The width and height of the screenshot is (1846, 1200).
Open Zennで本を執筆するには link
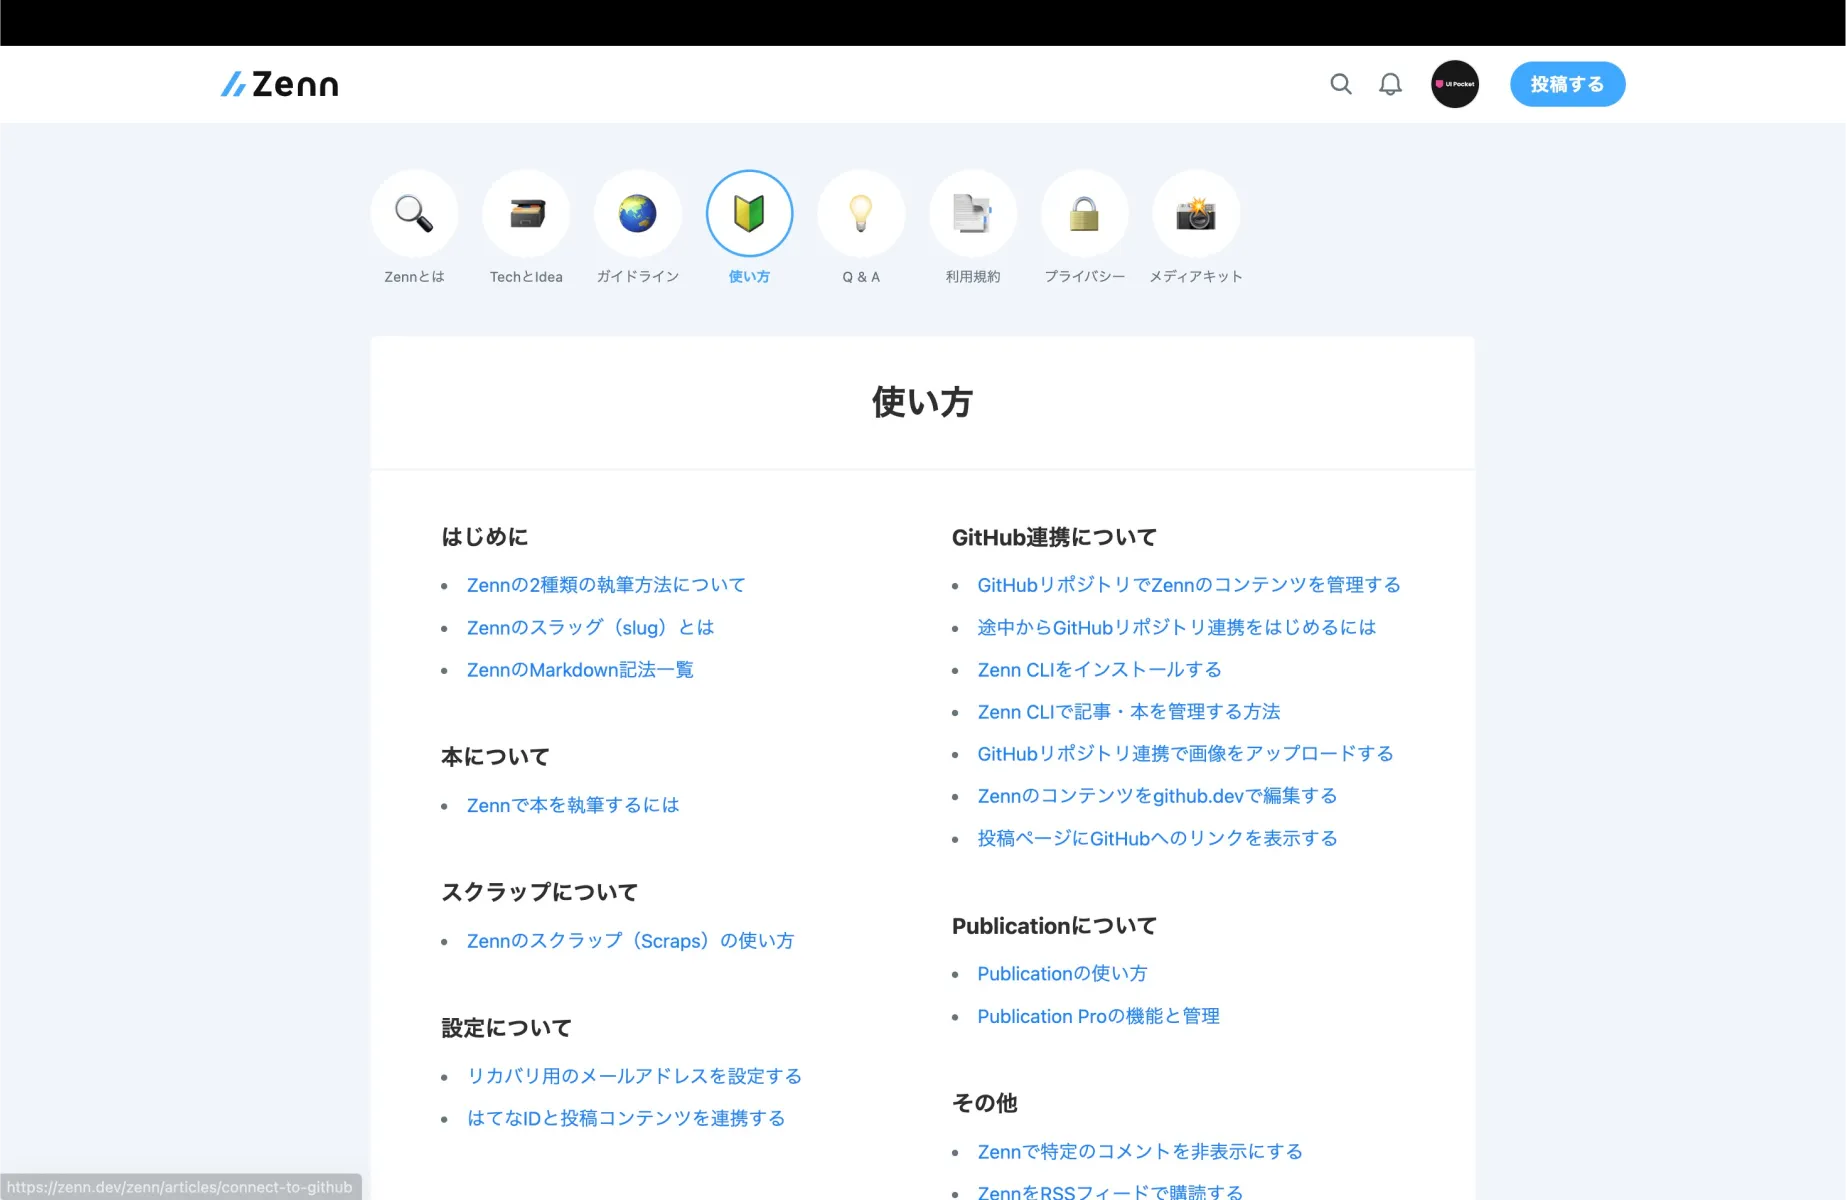pyautogui.click(x=573, y=805)
